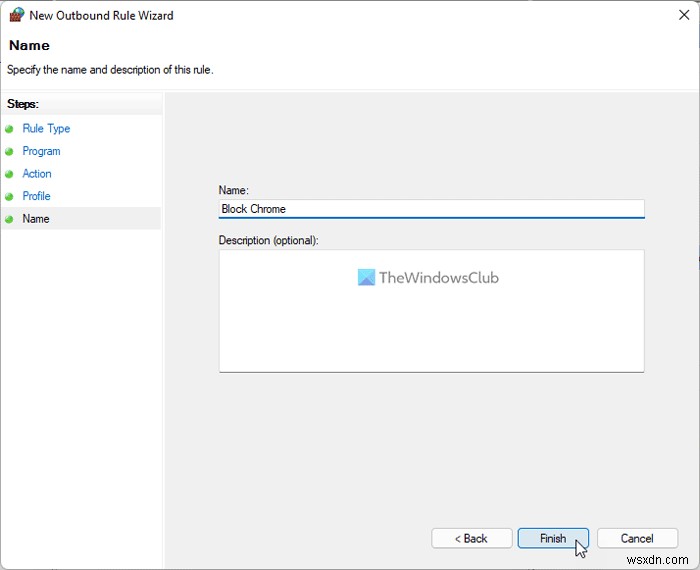This screenshot has width=700, height=570.
Task: Click the firewall wizard icon in title bar
Action: pos(17,15)
